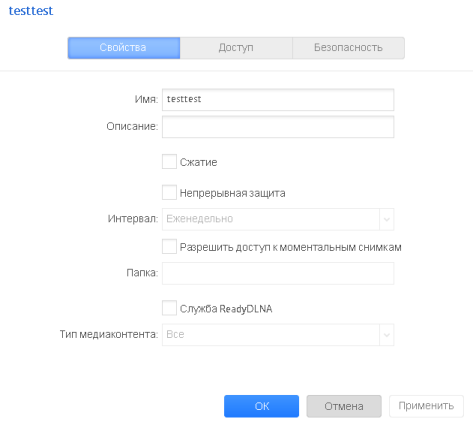Open the Тип медиаконтента dropdown arrow
Image resolution: width=473 pixels, height=425 pixels.
tap(387, 335)
